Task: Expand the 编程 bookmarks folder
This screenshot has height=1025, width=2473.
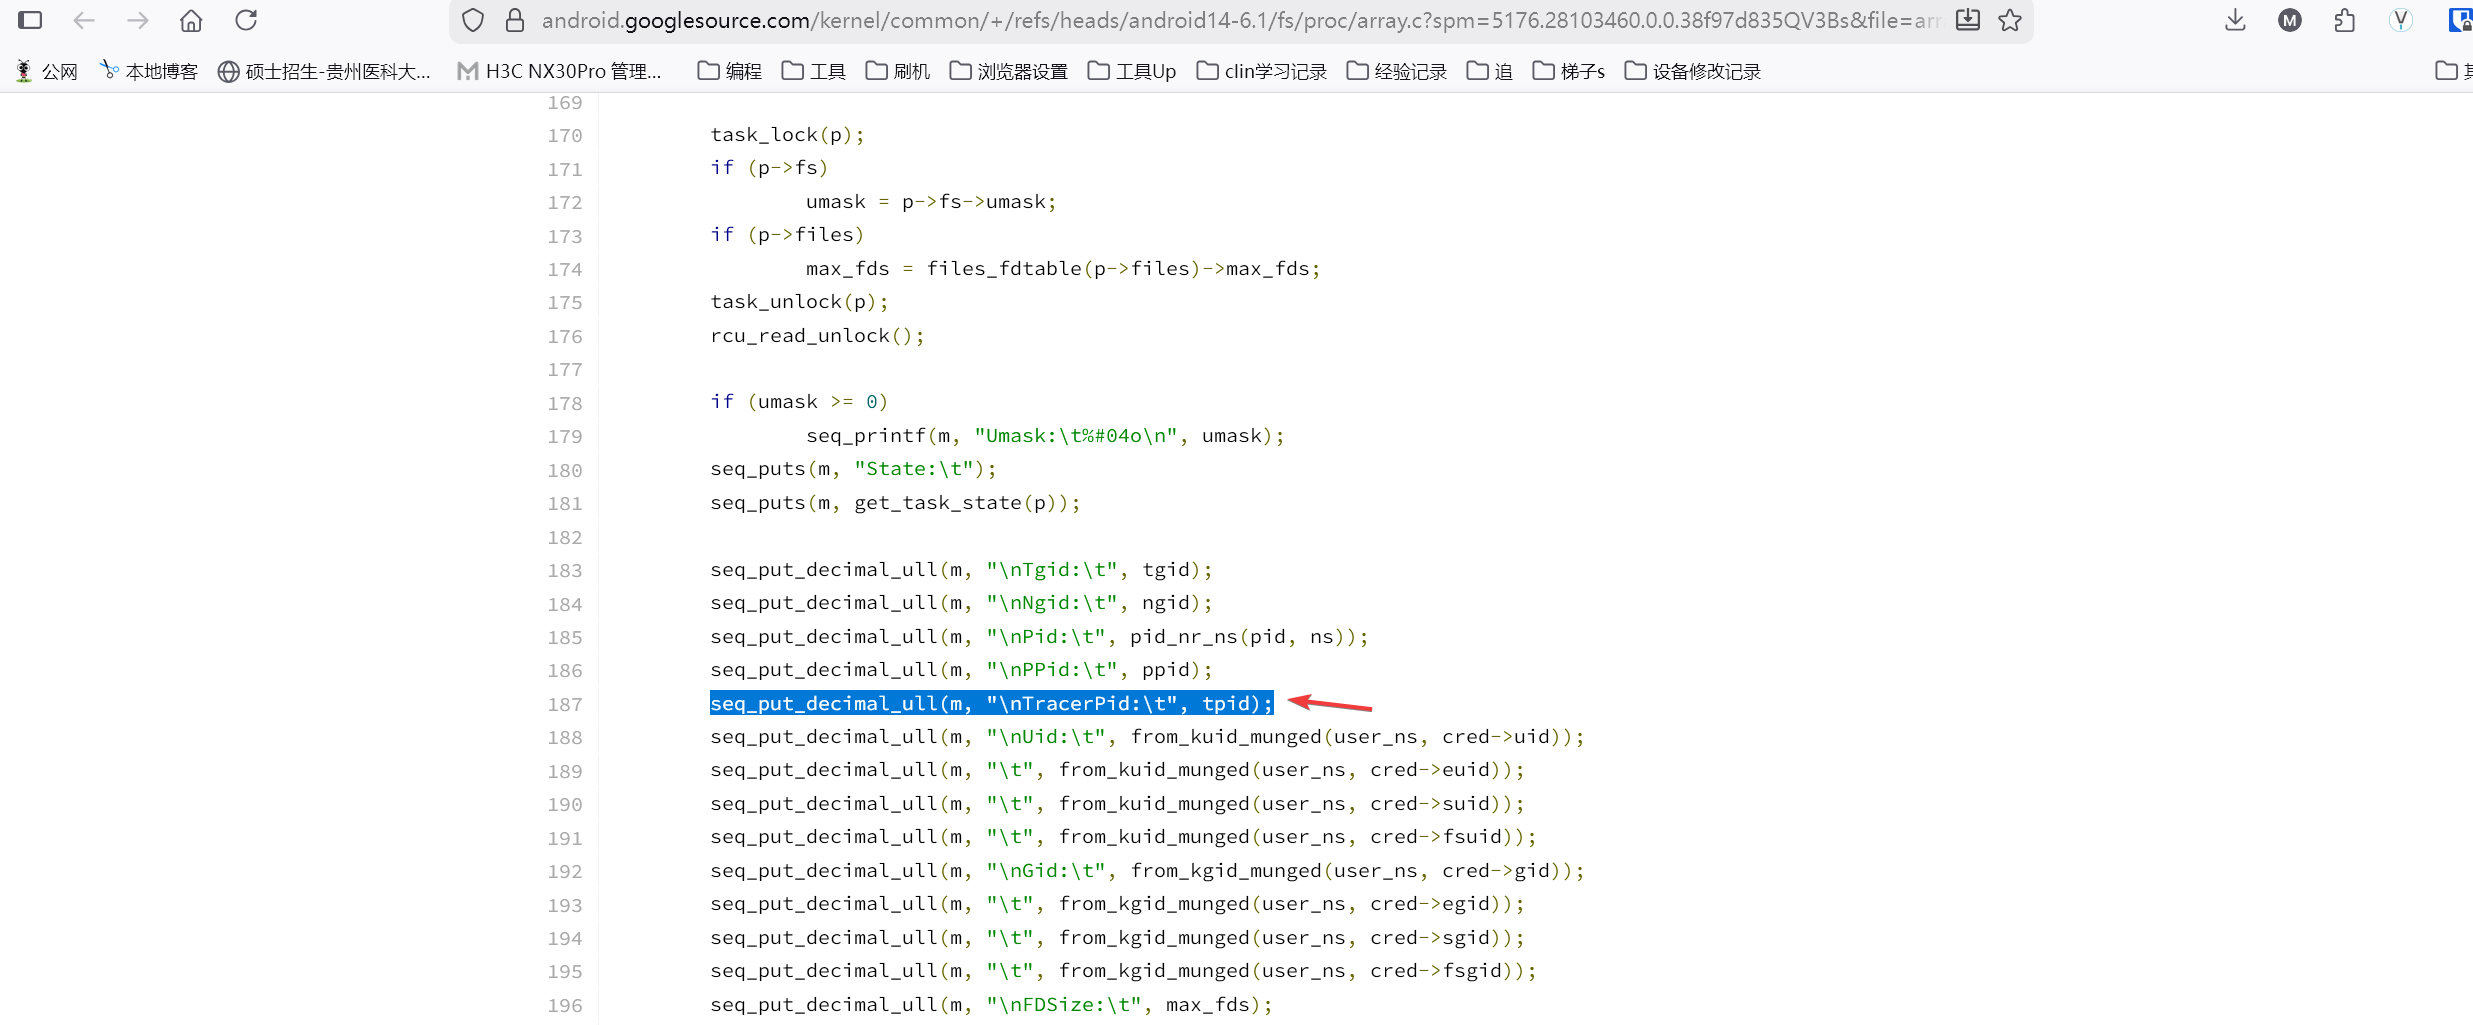Action: coord(729,71)
